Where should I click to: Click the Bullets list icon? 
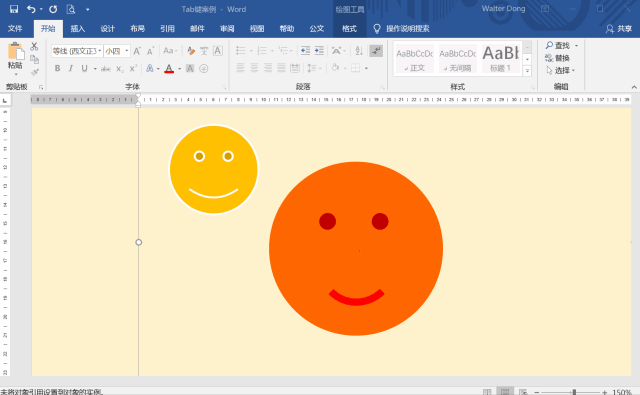tap(241, 51)
